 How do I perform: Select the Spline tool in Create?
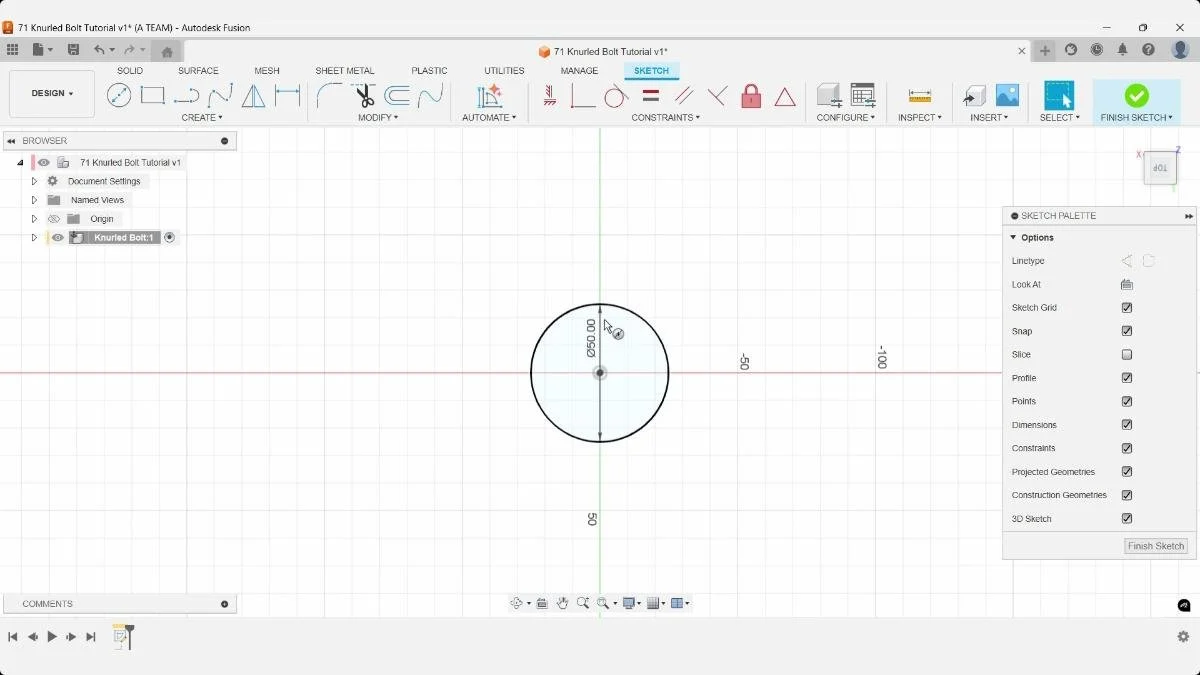click(220, 95)
